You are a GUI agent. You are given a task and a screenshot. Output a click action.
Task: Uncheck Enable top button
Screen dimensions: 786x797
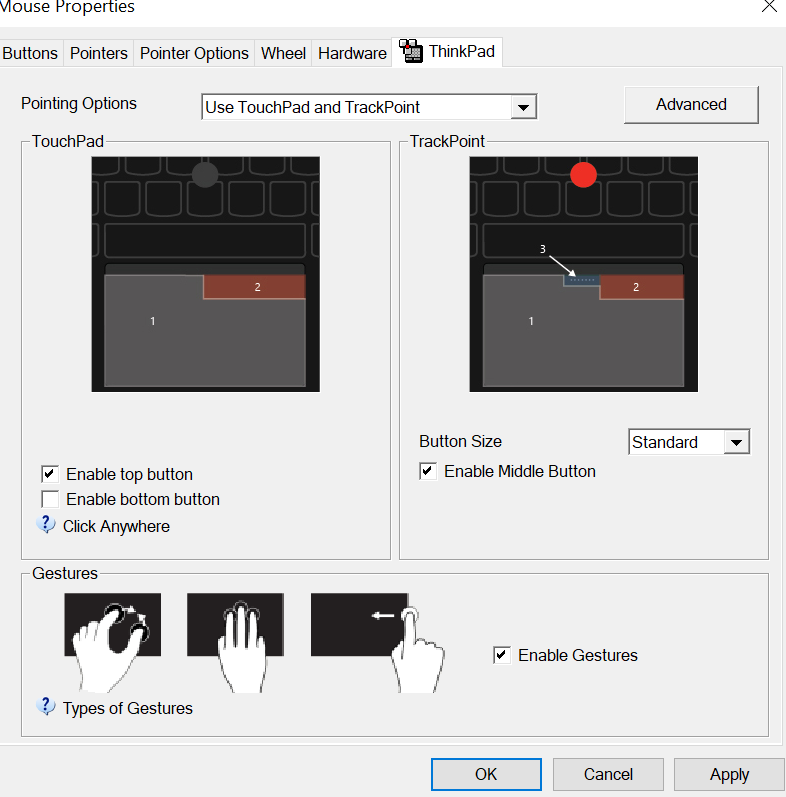pos(50,474)
